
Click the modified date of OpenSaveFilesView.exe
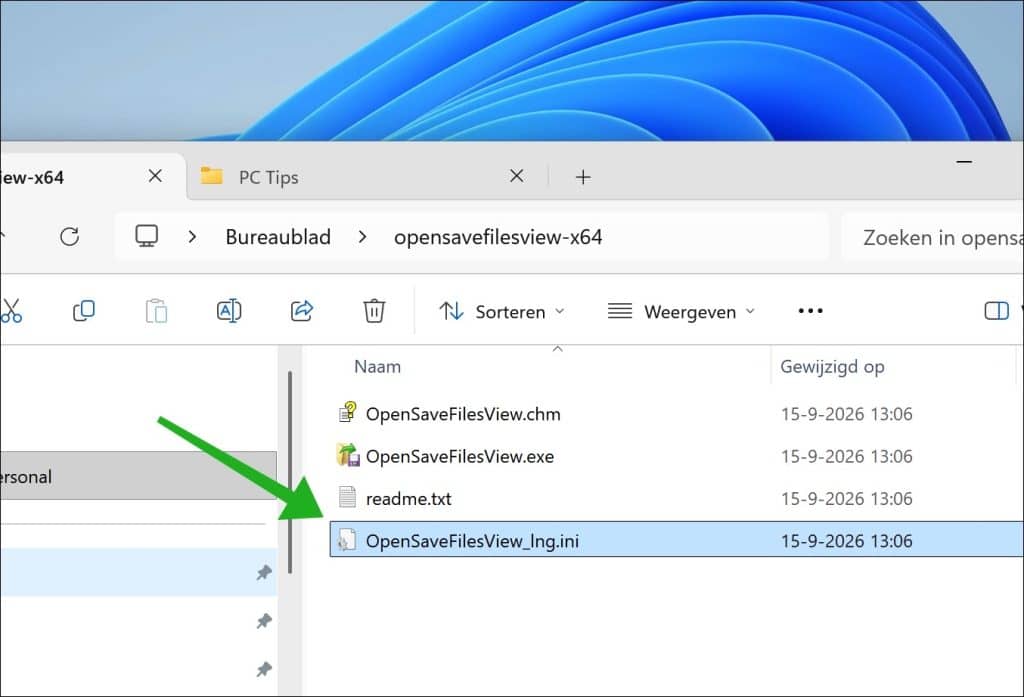point(846,457)
